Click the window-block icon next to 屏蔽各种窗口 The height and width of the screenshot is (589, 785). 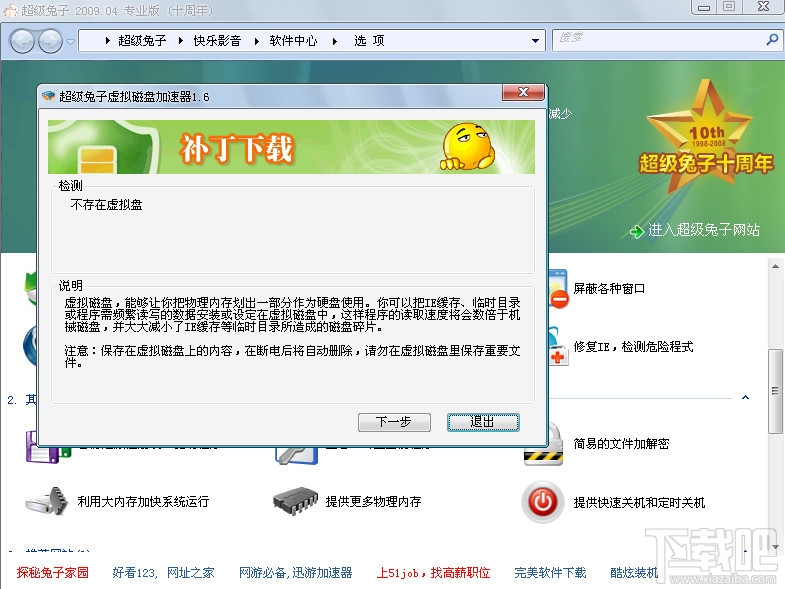[559, 289]
